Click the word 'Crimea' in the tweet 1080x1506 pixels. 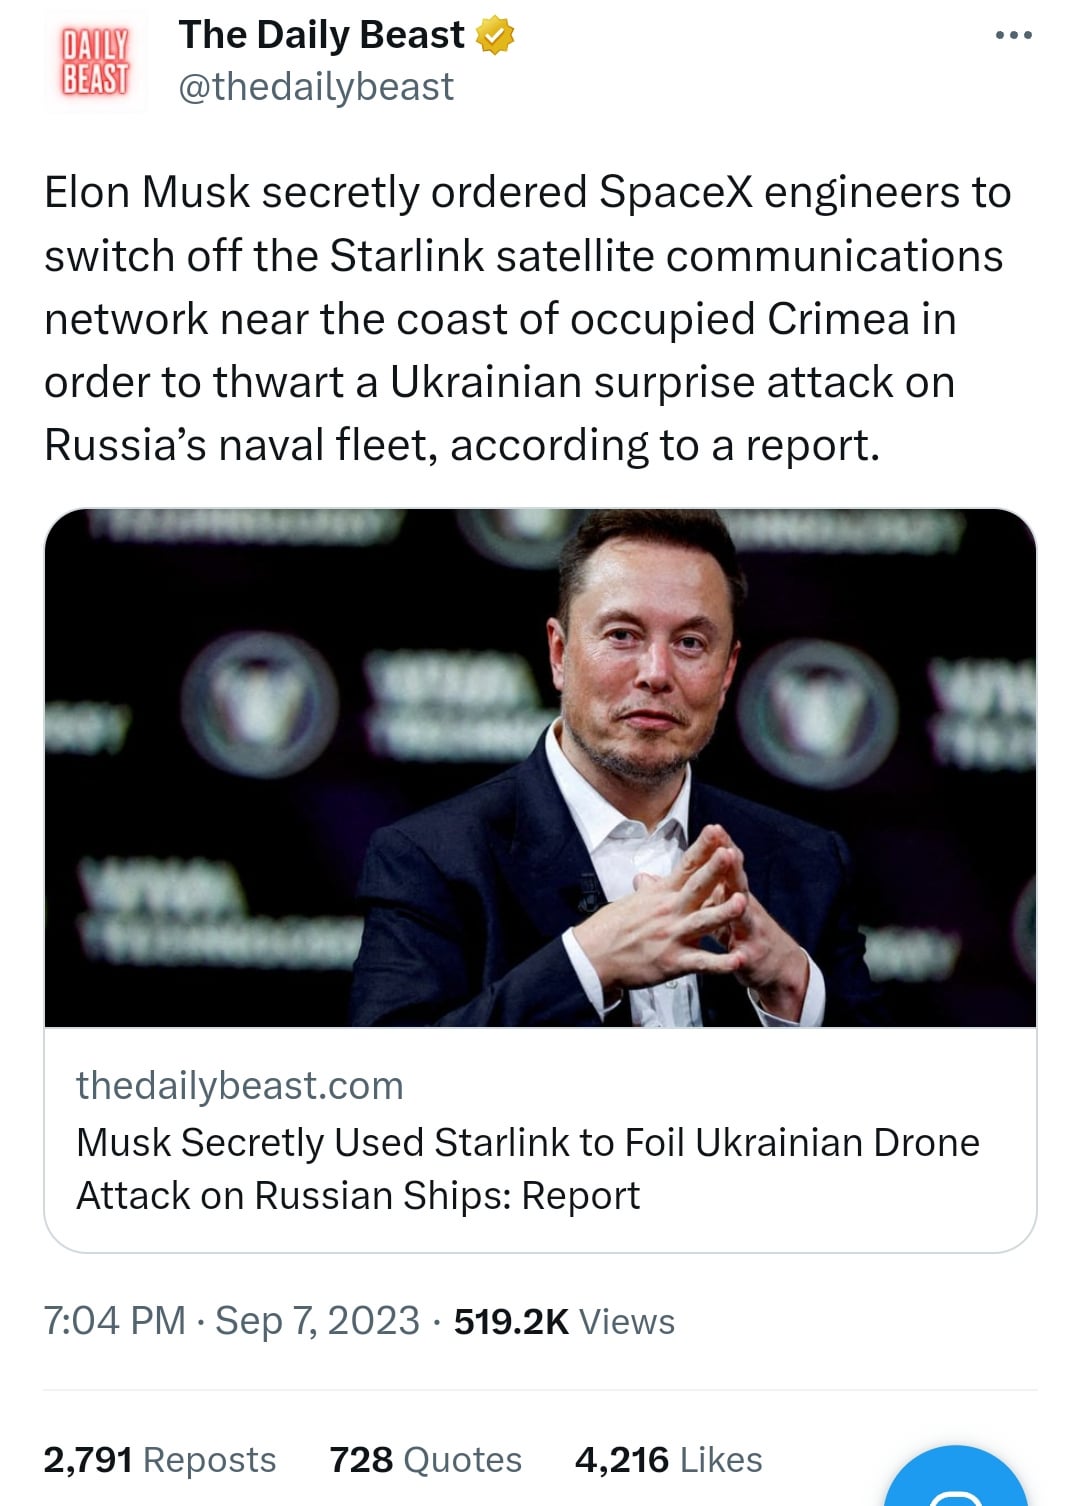pyautogui.click(x=838, y=319)
